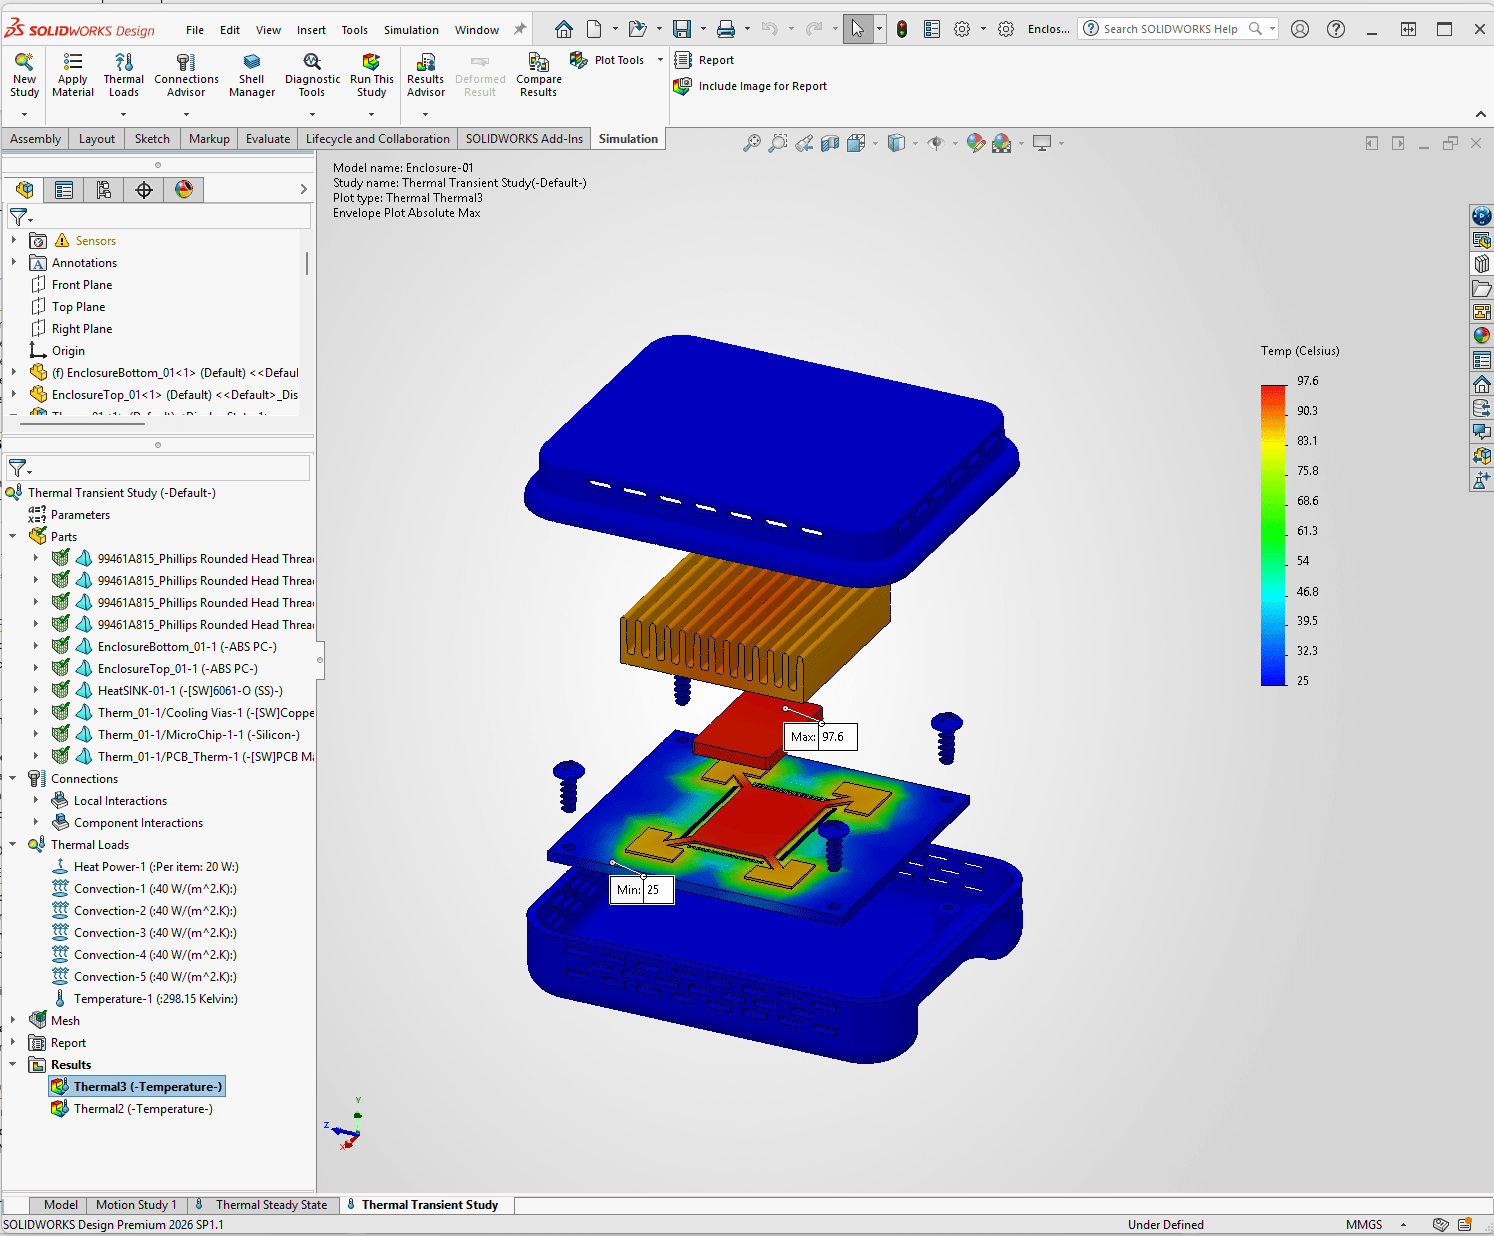The width and height of the screenshot is (1494, 1236).
Task: Open Plot Tools dropdown arrow
Action: pos(660,60)
